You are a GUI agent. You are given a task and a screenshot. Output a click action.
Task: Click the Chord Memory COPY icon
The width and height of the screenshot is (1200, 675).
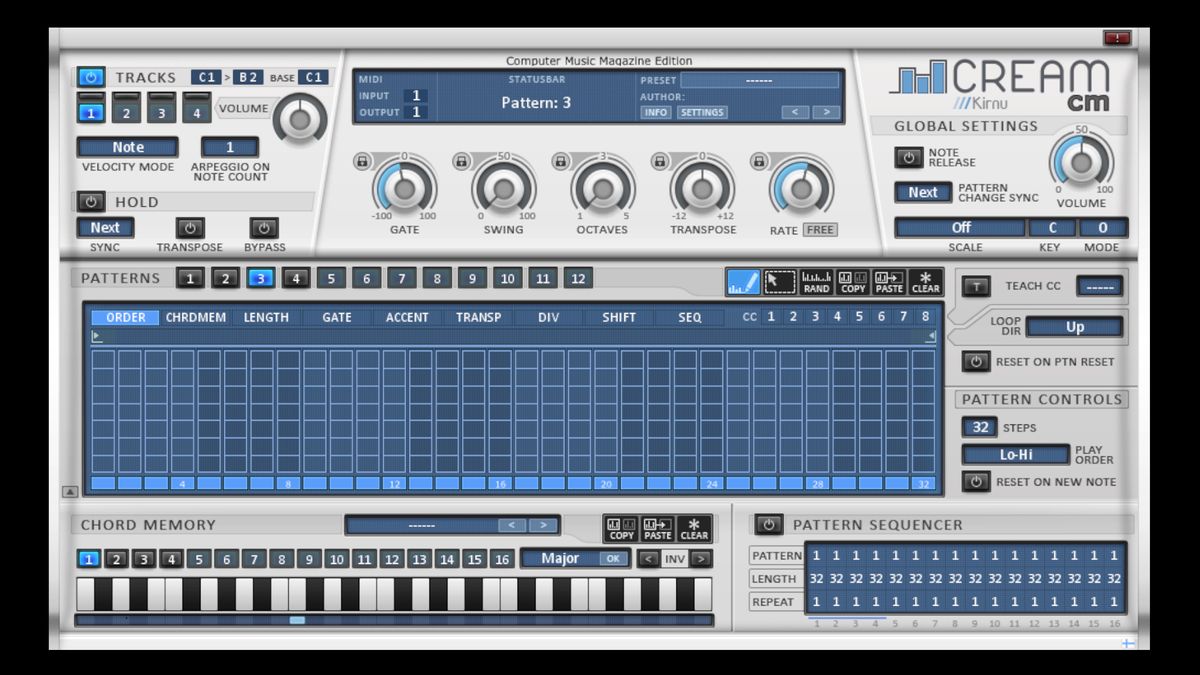621,528
